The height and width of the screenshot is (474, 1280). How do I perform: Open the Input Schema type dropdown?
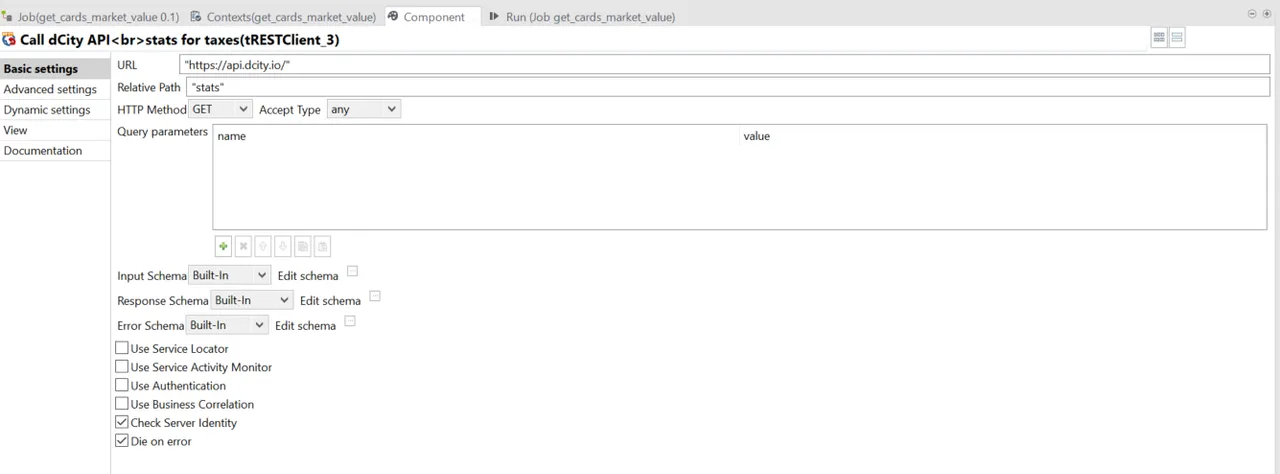click(x=230, y=275)
